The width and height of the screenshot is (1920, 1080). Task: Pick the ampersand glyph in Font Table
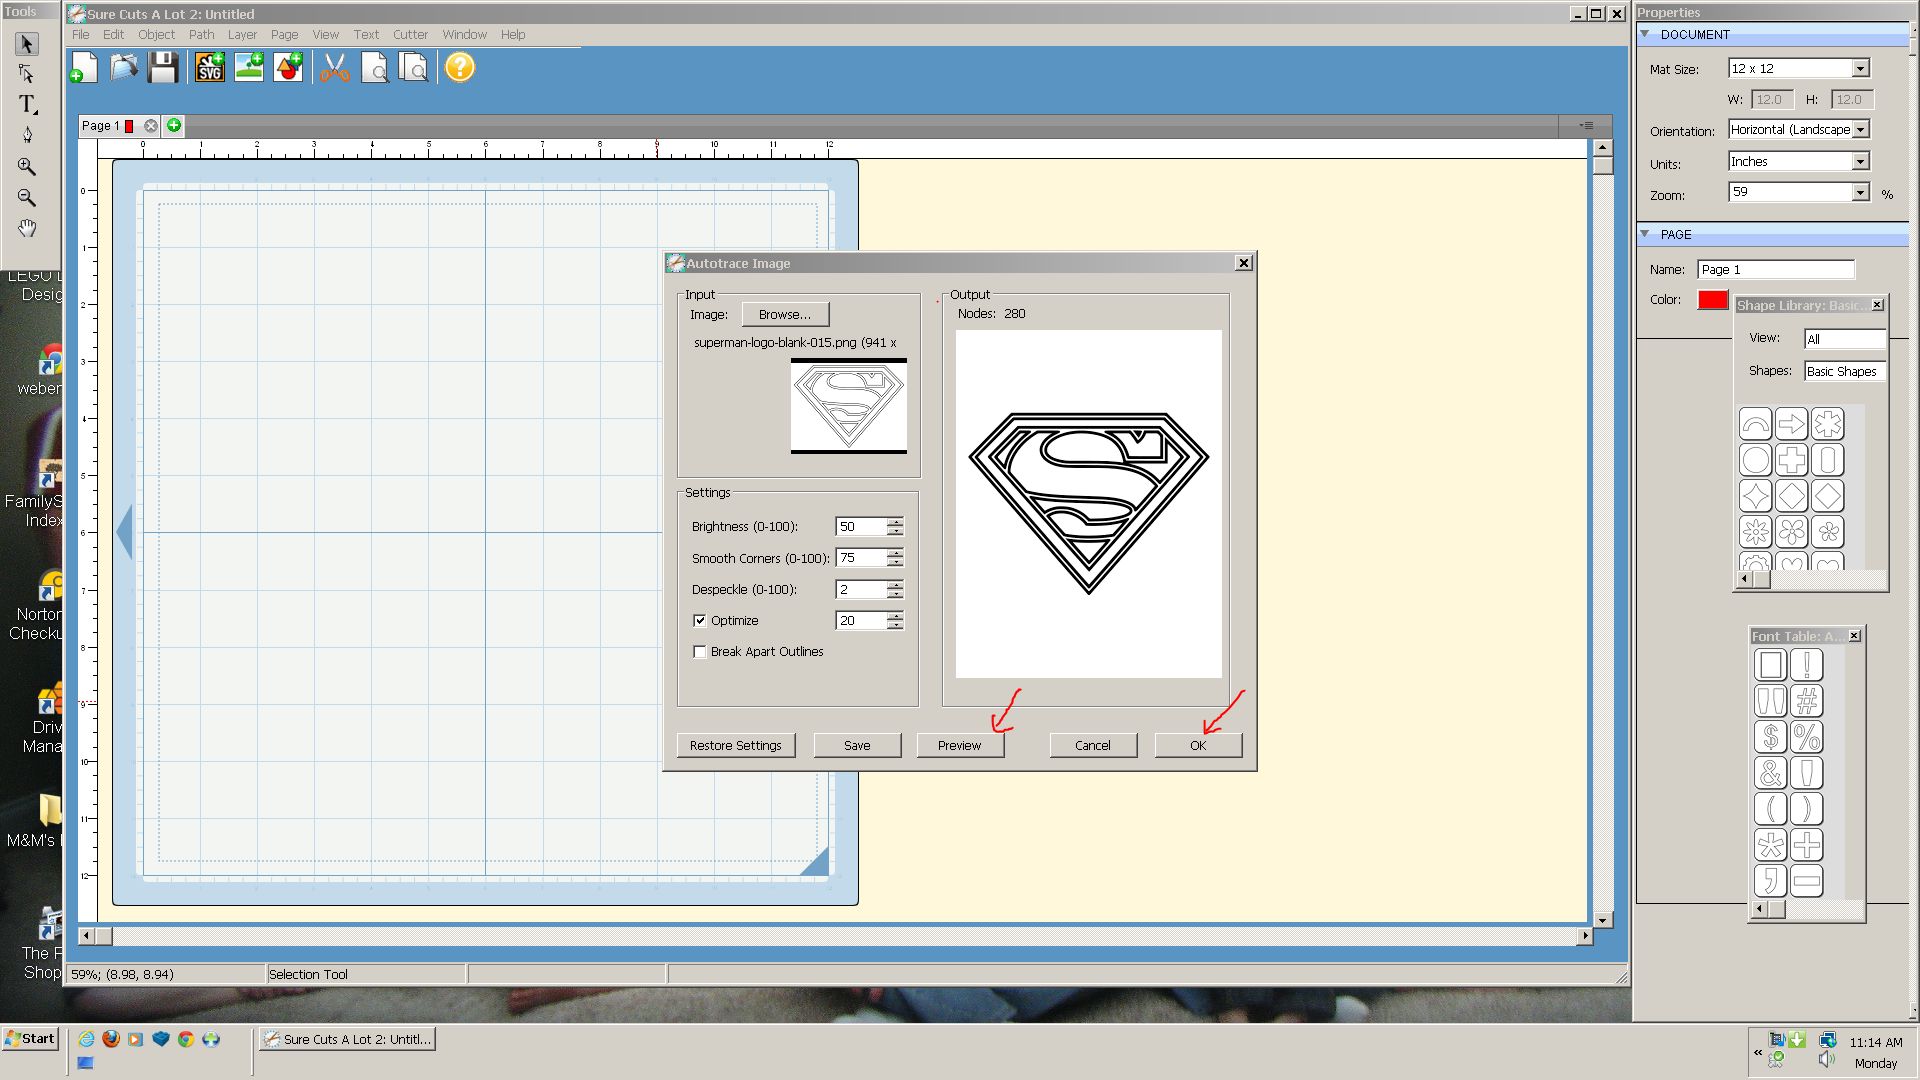1770,773
